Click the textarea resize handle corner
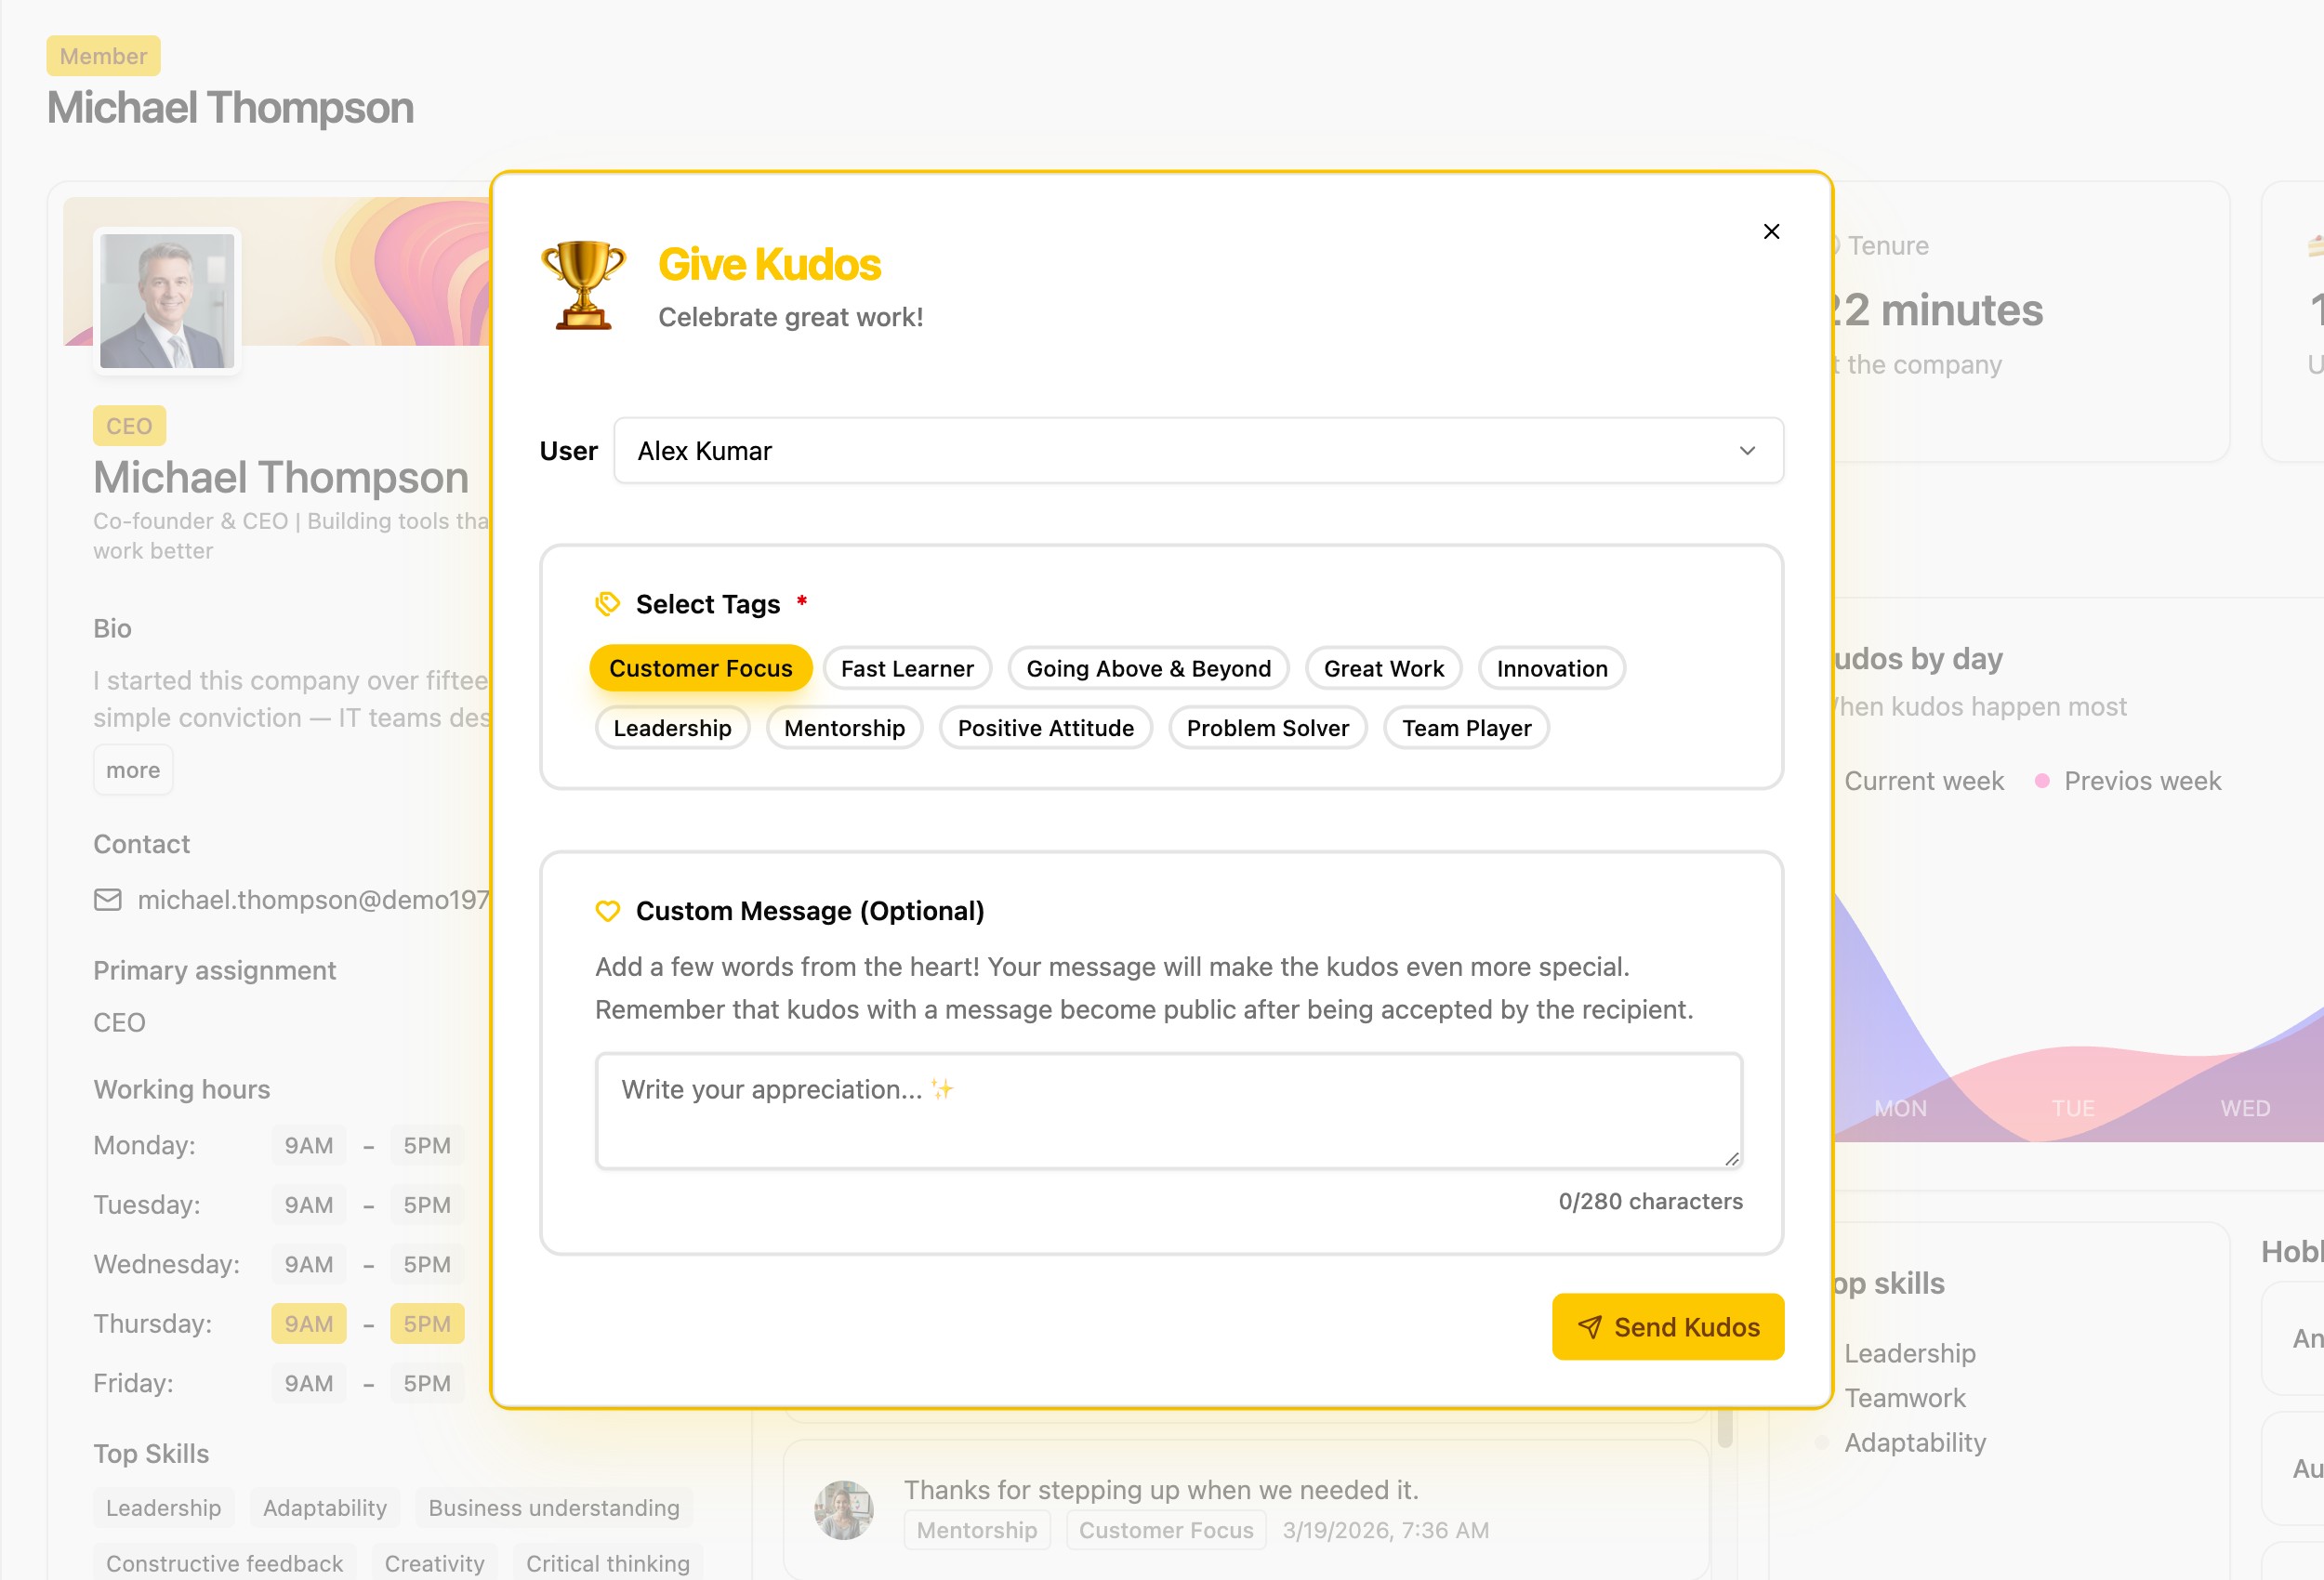The width and height of the screenshot is (2324, 1580). pyautogui.click(x=1732, y=1158)
